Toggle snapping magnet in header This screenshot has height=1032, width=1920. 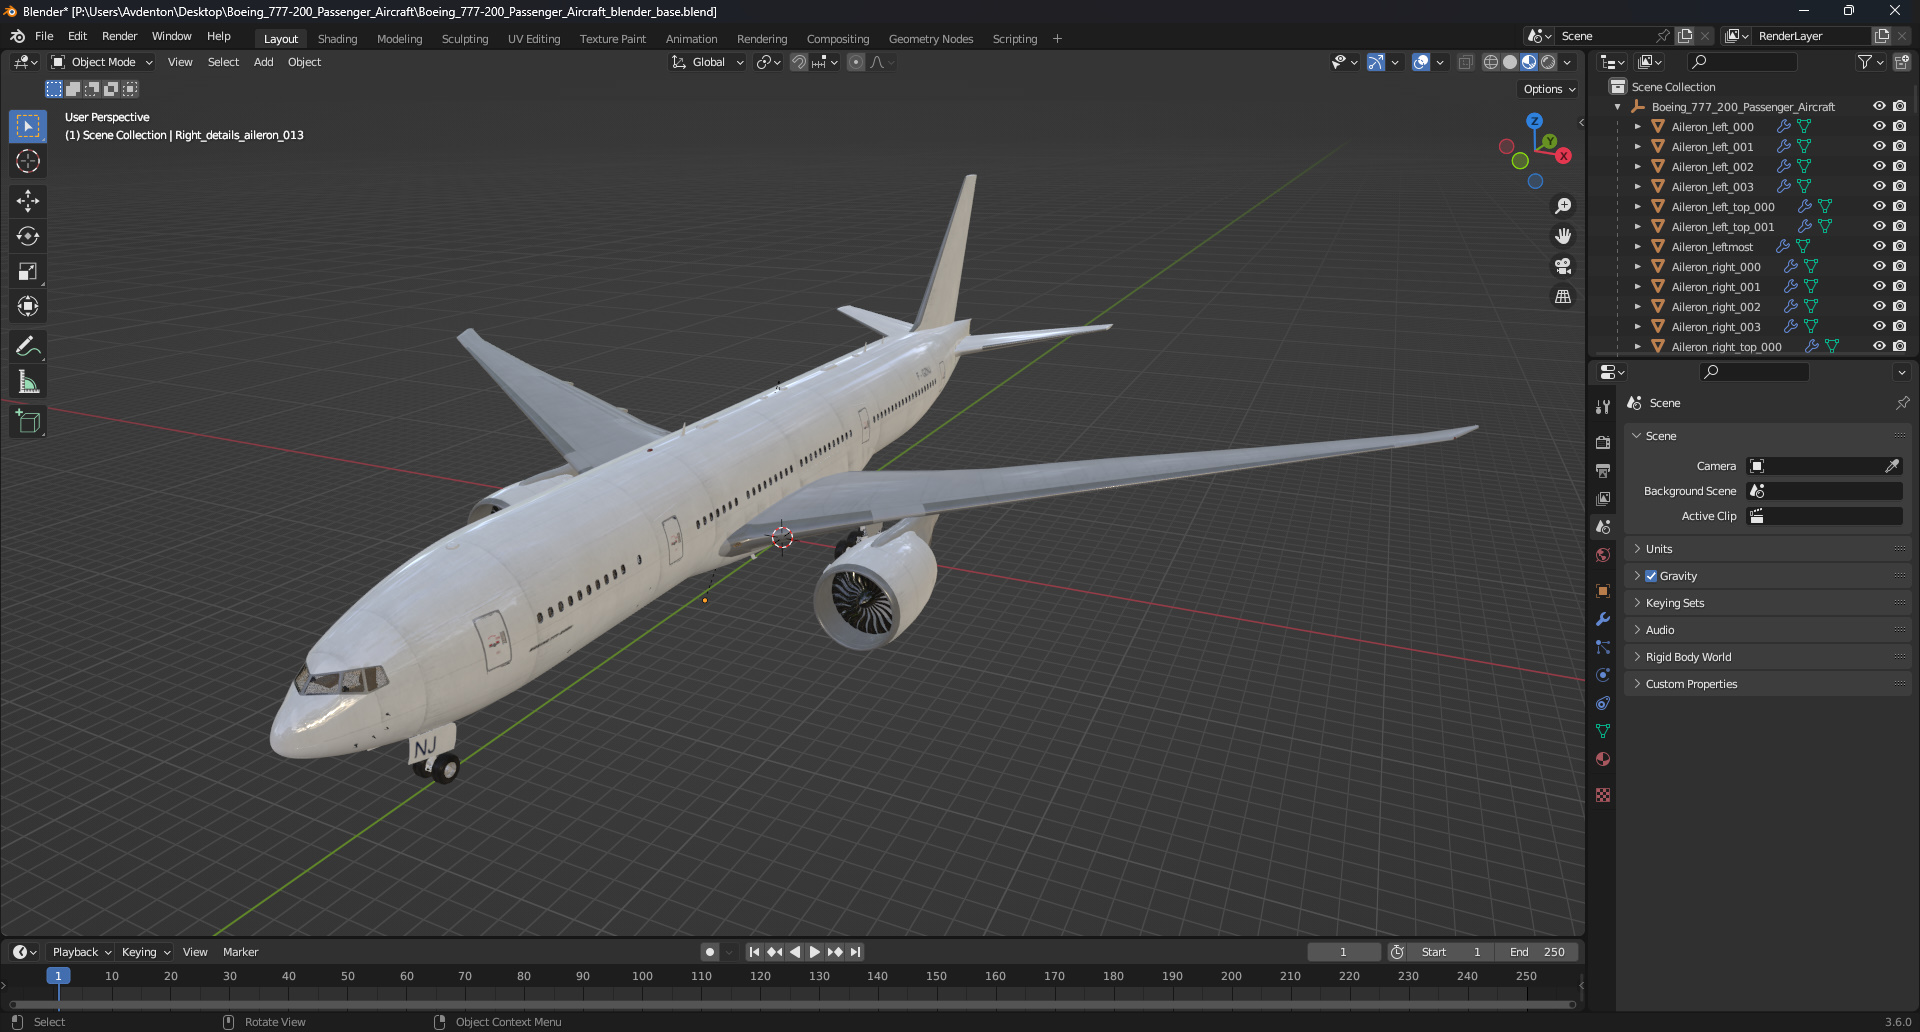[x=798, y=62]
